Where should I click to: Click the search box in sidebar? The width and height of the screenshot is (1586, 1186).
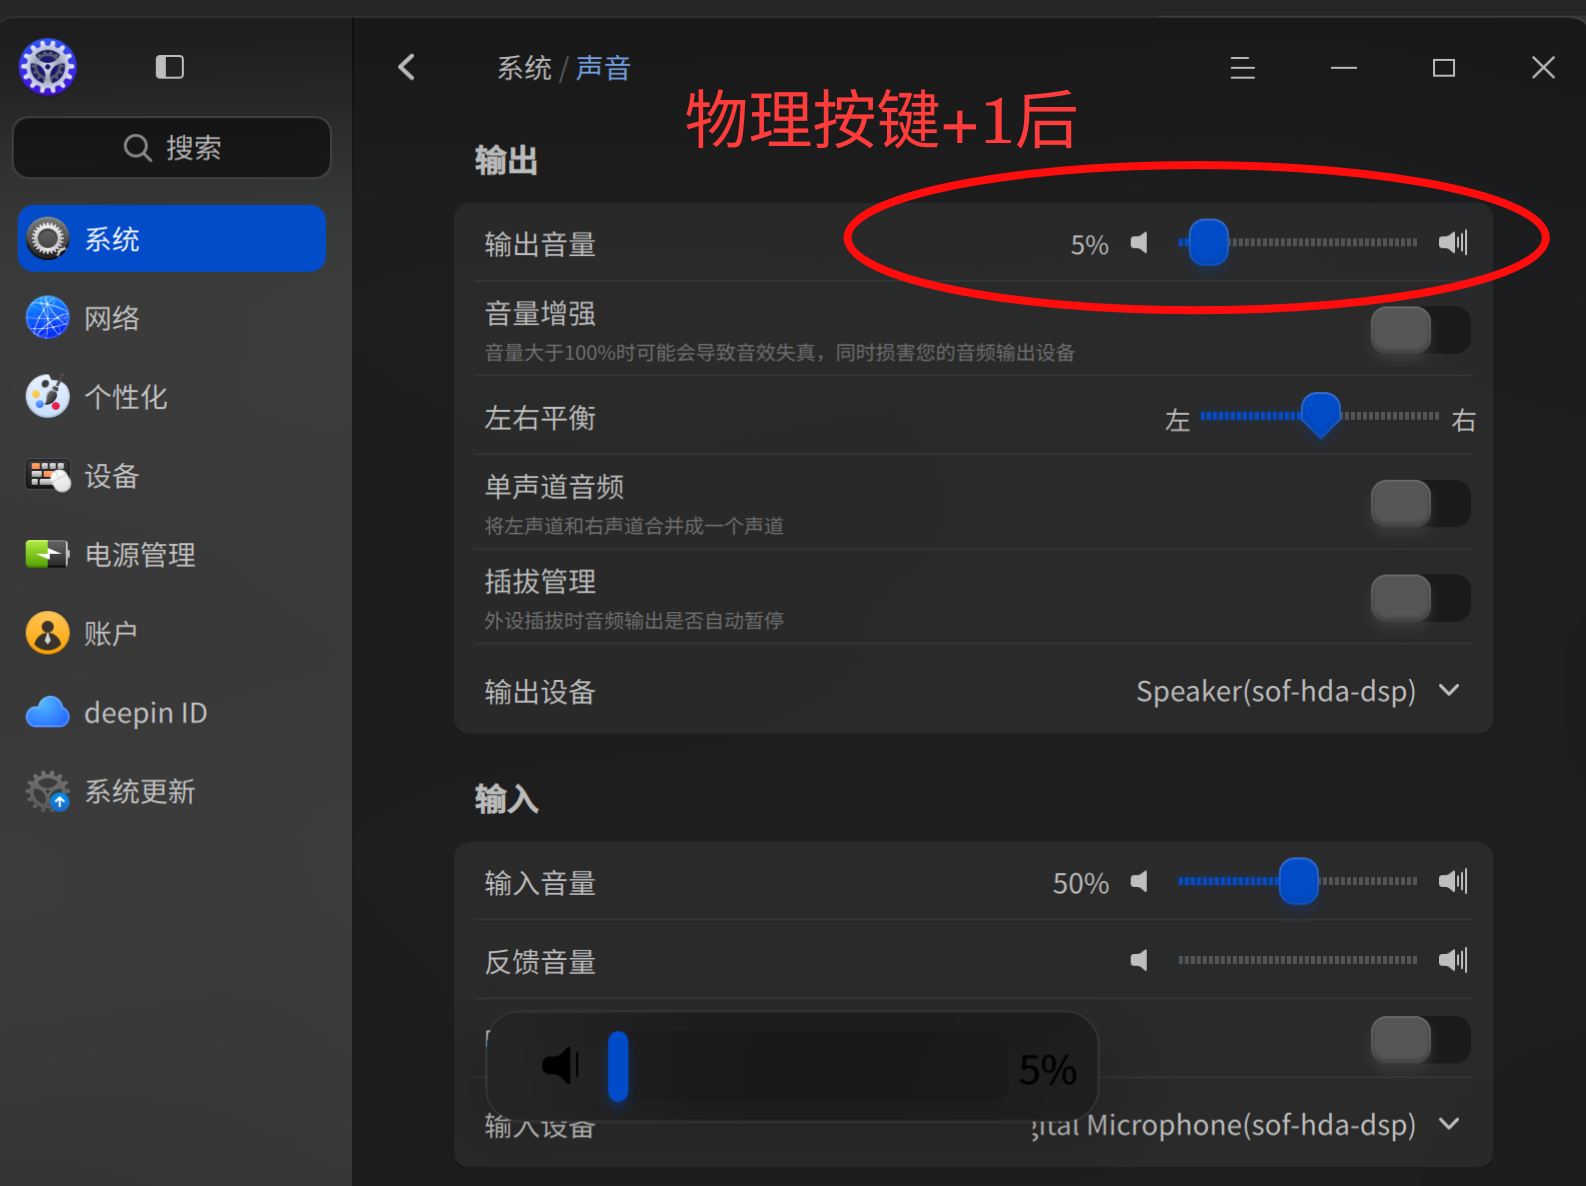pos(172,148)
